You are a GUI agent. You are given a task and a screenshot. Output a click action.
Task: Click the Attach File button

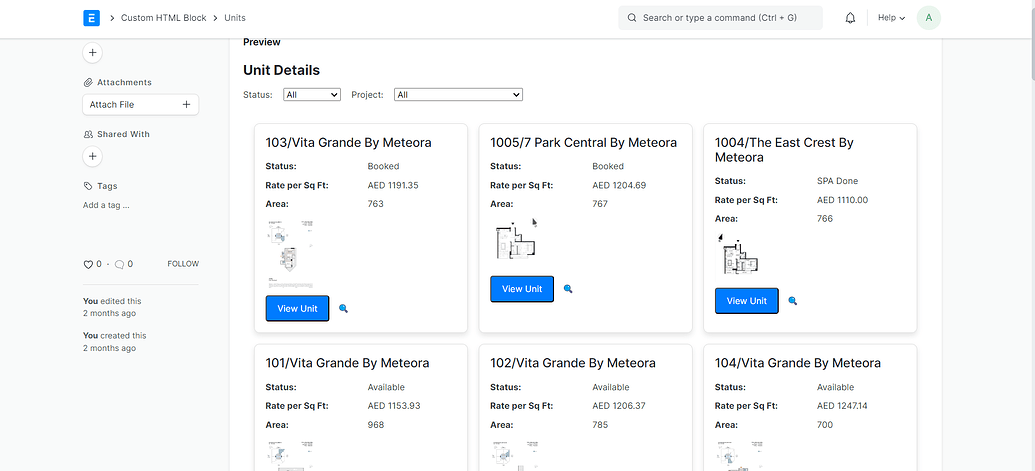(x=140, y=104)
